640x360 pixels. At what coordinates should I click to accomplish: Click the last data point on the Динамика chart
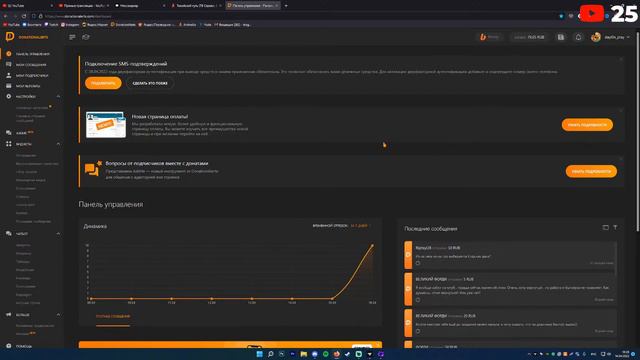tap(372, 245)
